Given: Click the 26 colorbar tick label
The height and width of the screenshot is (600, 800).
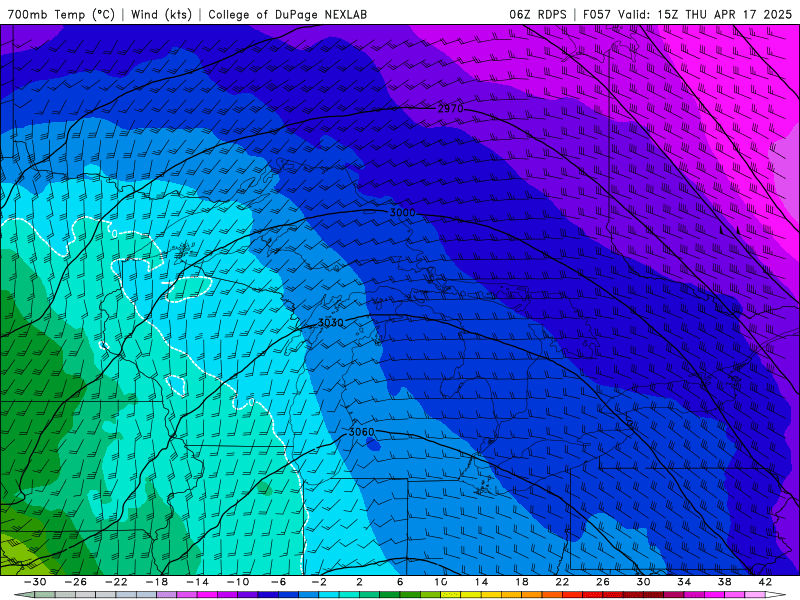Looking at the screenshot, I should click(603, 582).
